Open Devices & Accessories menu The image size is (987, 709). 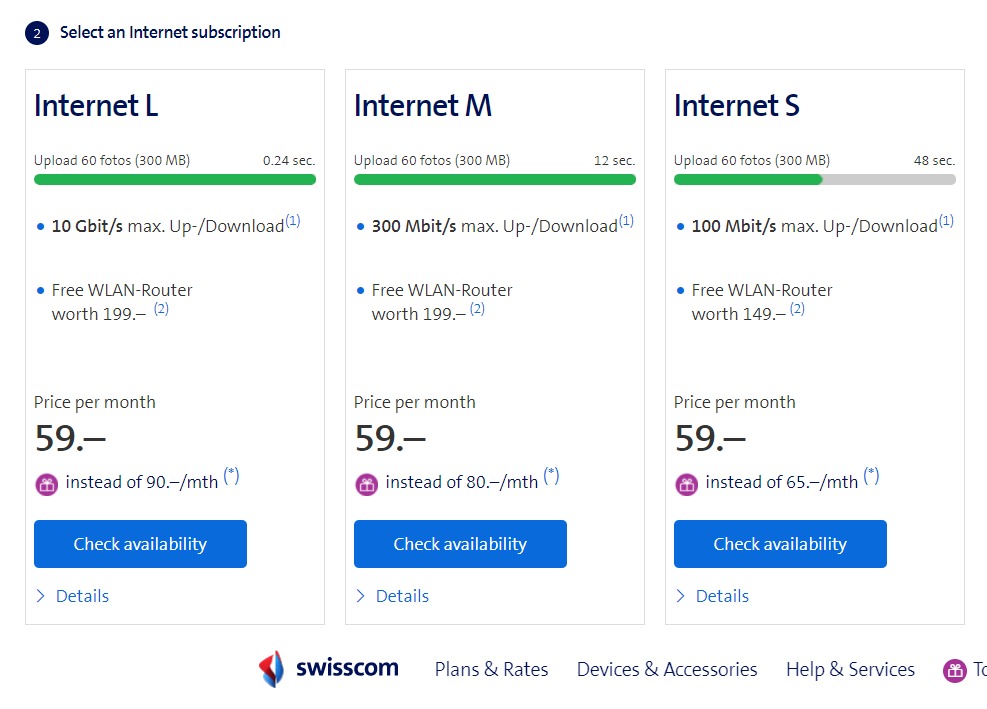pyautogui.click(x=667, y=670)
